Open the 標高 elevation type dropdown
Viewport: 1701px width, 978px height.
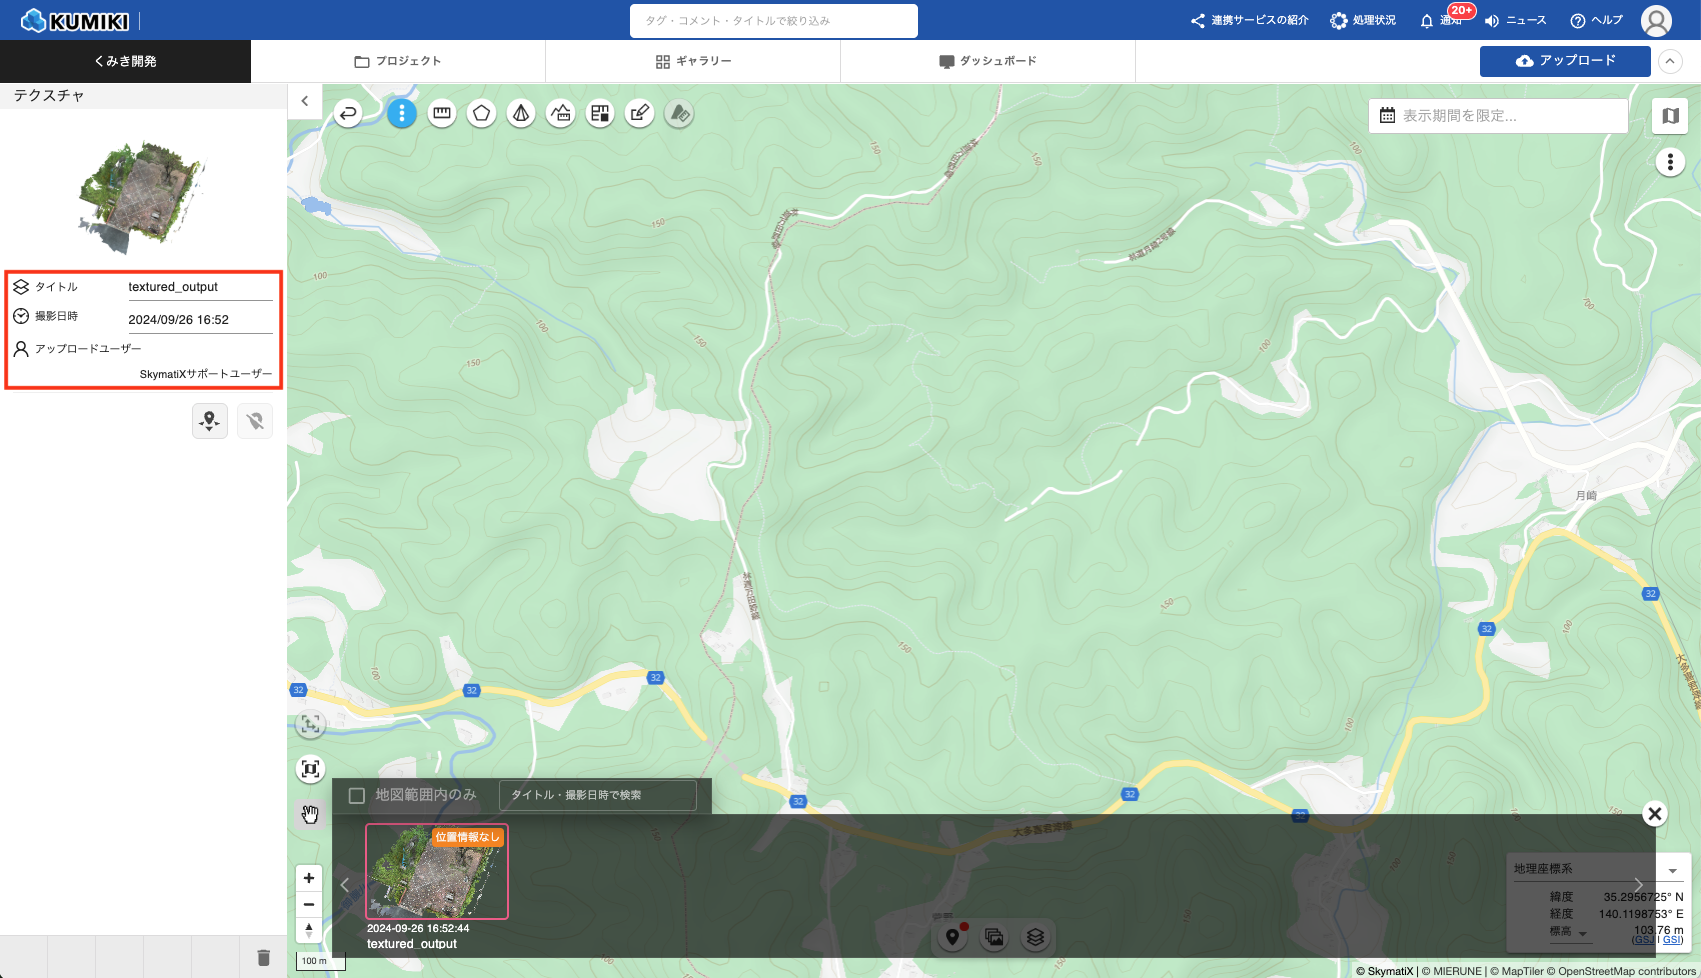click(1568, 932)
